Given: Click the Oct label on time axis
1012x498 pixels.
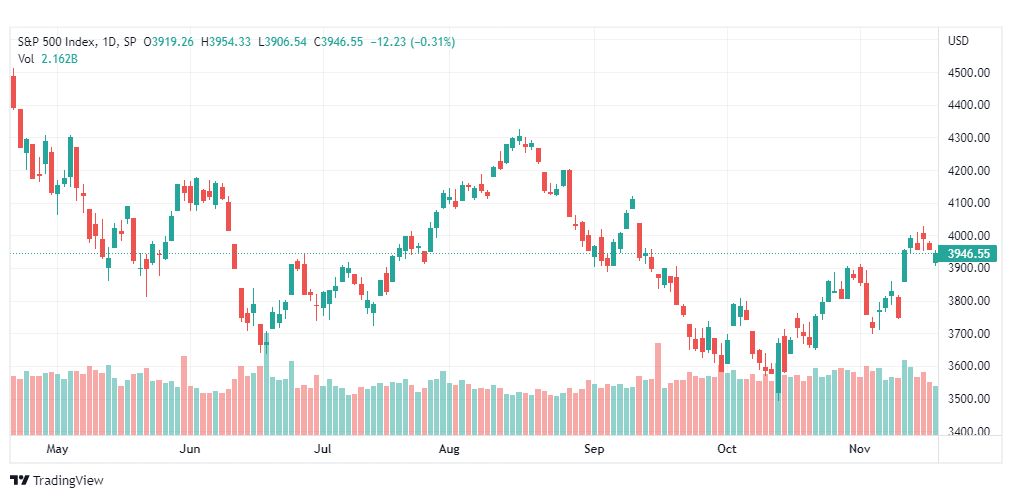Looking at the screenshot, I should pyautogui.click(x=727, y=448).
